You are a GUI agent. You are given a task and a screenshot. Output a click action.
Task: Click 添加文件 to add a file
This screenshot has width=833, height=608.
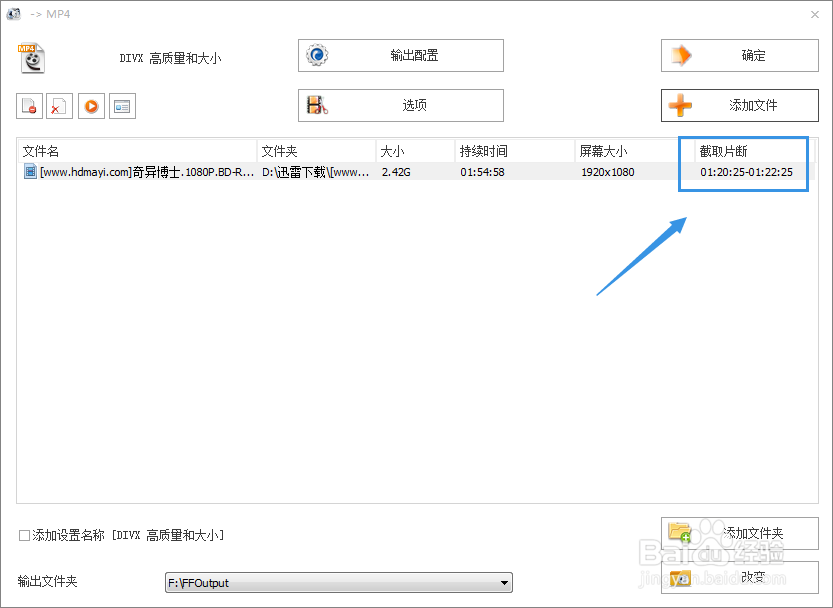click(x=740, y=105)
